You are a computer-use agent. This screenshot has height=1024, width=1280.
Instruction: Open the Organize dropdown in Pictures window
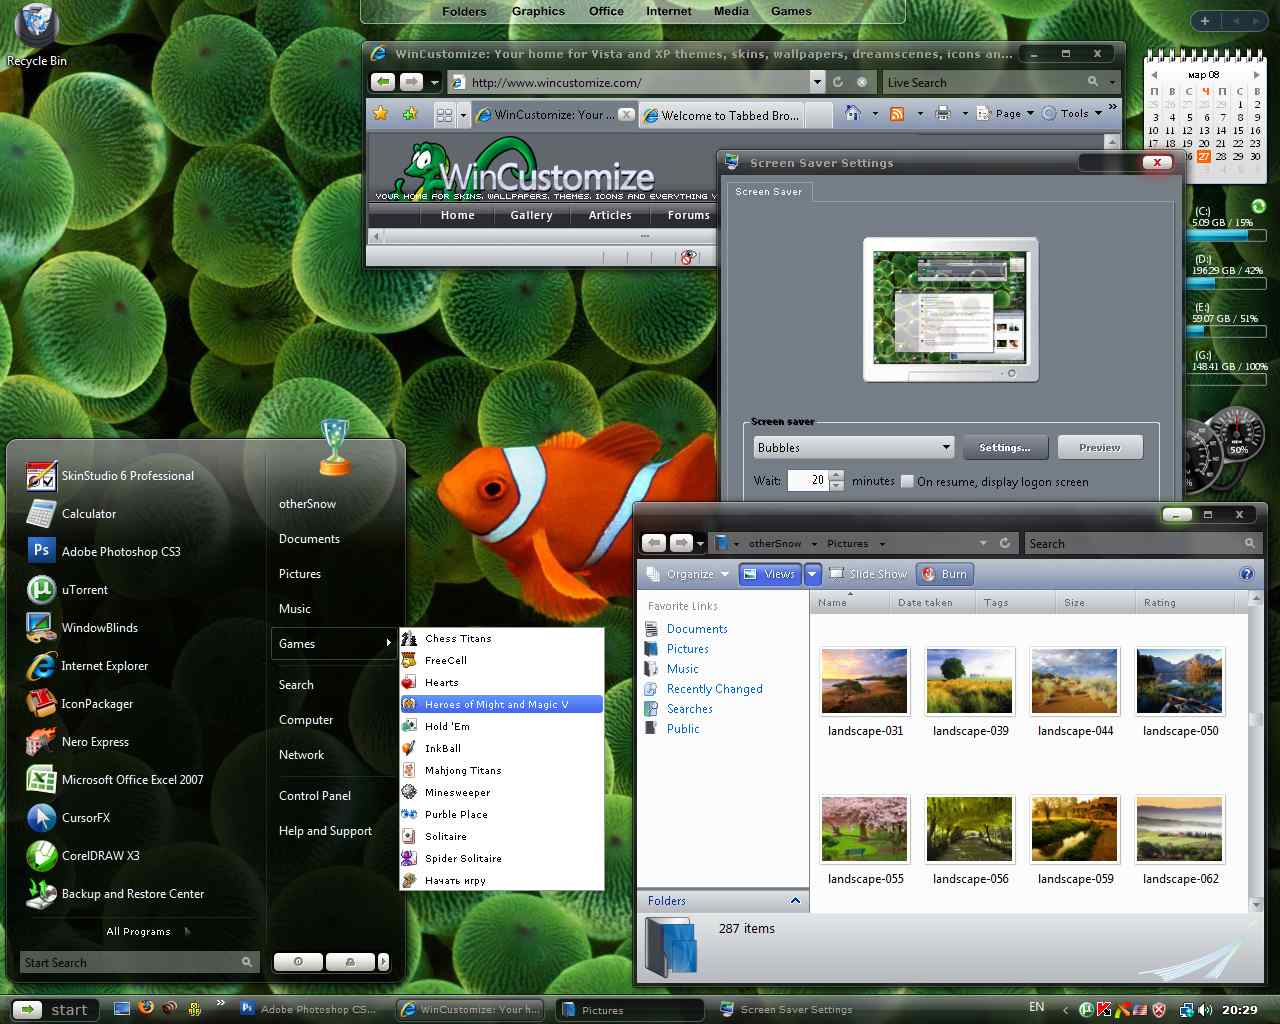pos(690,574)
